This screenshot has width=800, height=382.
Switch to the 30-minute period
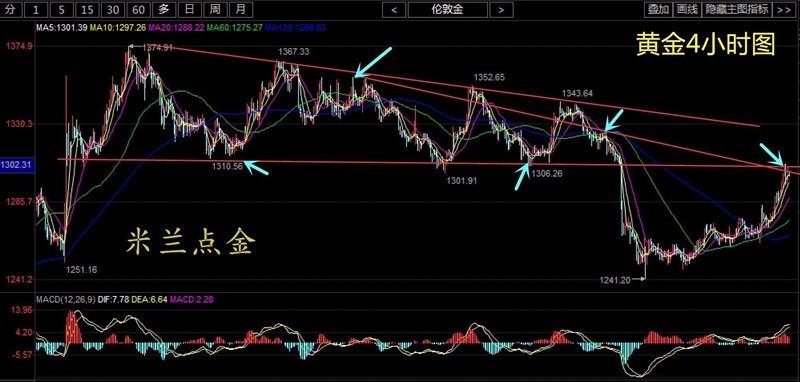(112, 9)
